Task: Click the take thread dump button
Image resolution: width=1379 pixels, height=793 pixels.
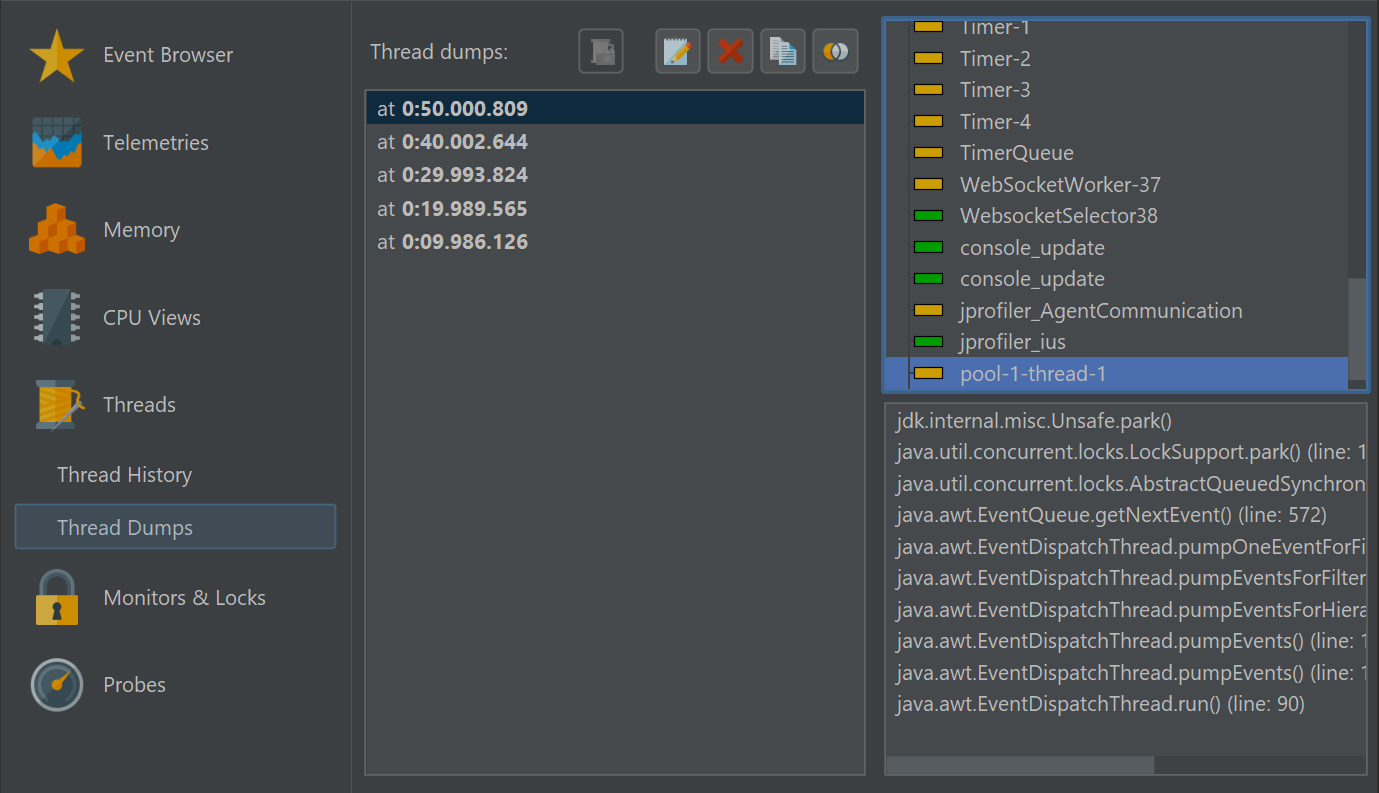Action: (601, 51)
